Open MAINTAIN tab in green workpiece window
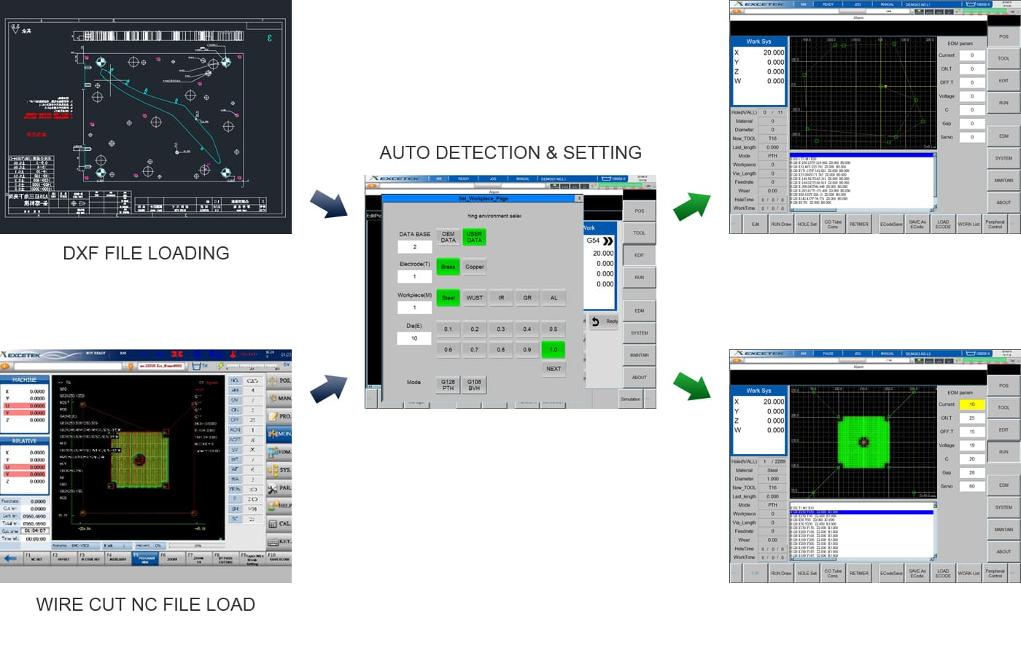This screenshot has height=656, width=1021. [1003, 530]
